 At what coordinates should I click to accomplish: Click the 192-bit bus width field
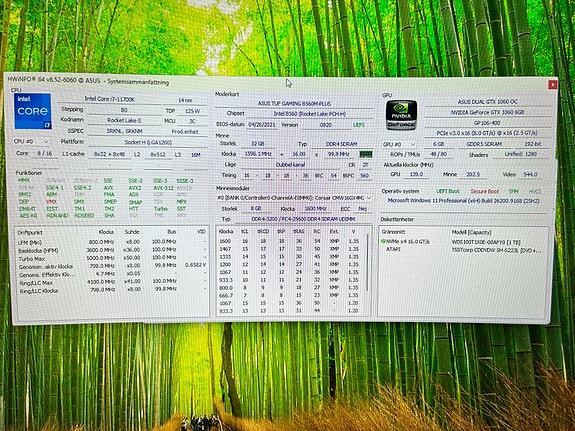click(533, 145)
